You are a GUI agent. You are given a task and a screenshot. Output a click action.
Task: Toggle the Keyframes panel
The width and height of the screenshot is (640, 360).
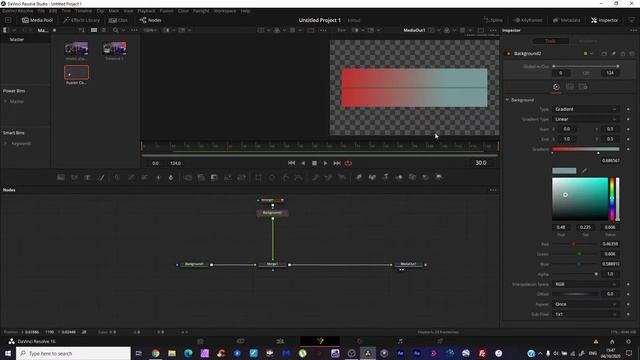(528, 20)
